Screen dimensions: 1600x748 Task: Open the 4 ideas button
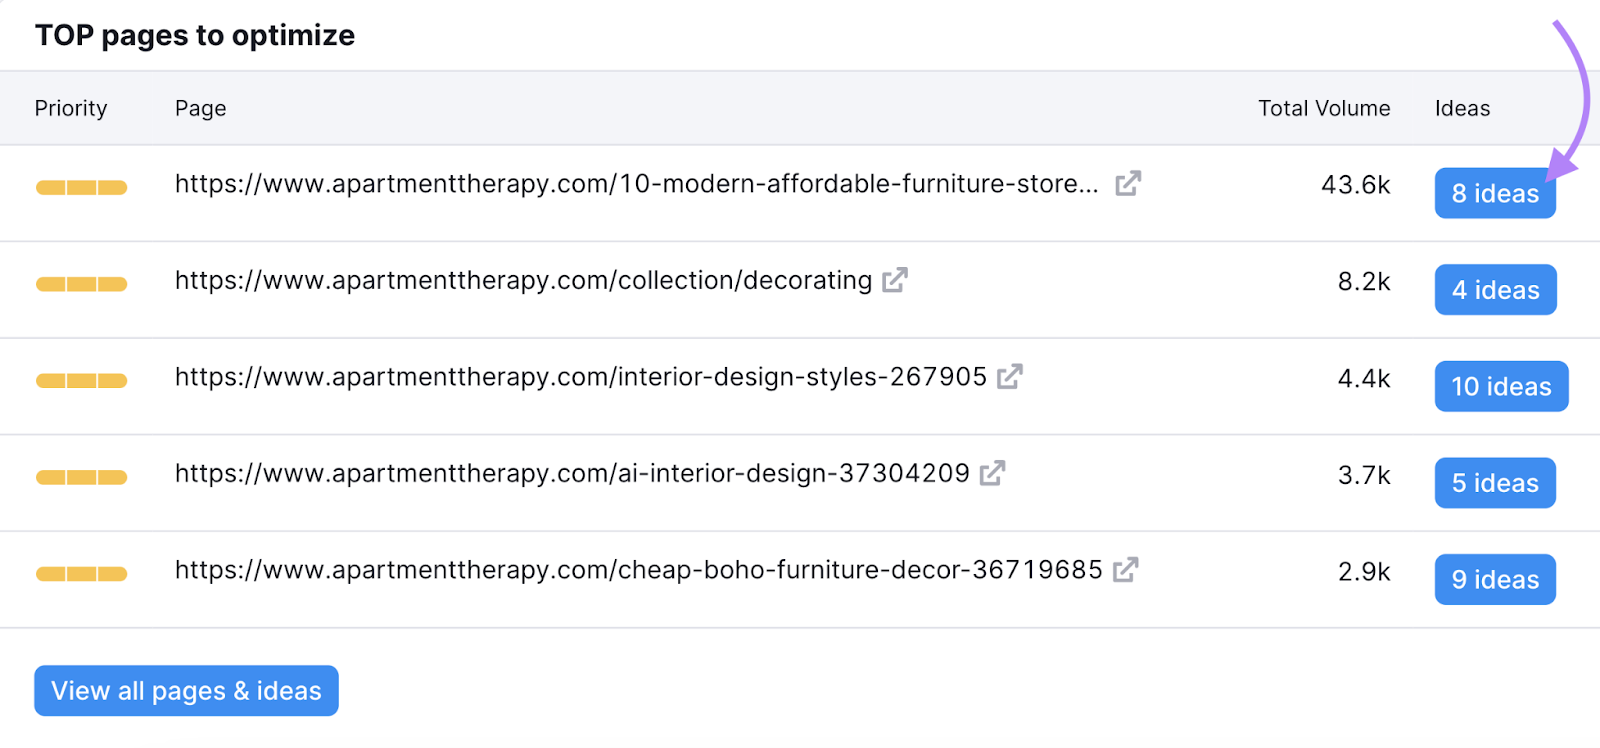pos(1495,290)
